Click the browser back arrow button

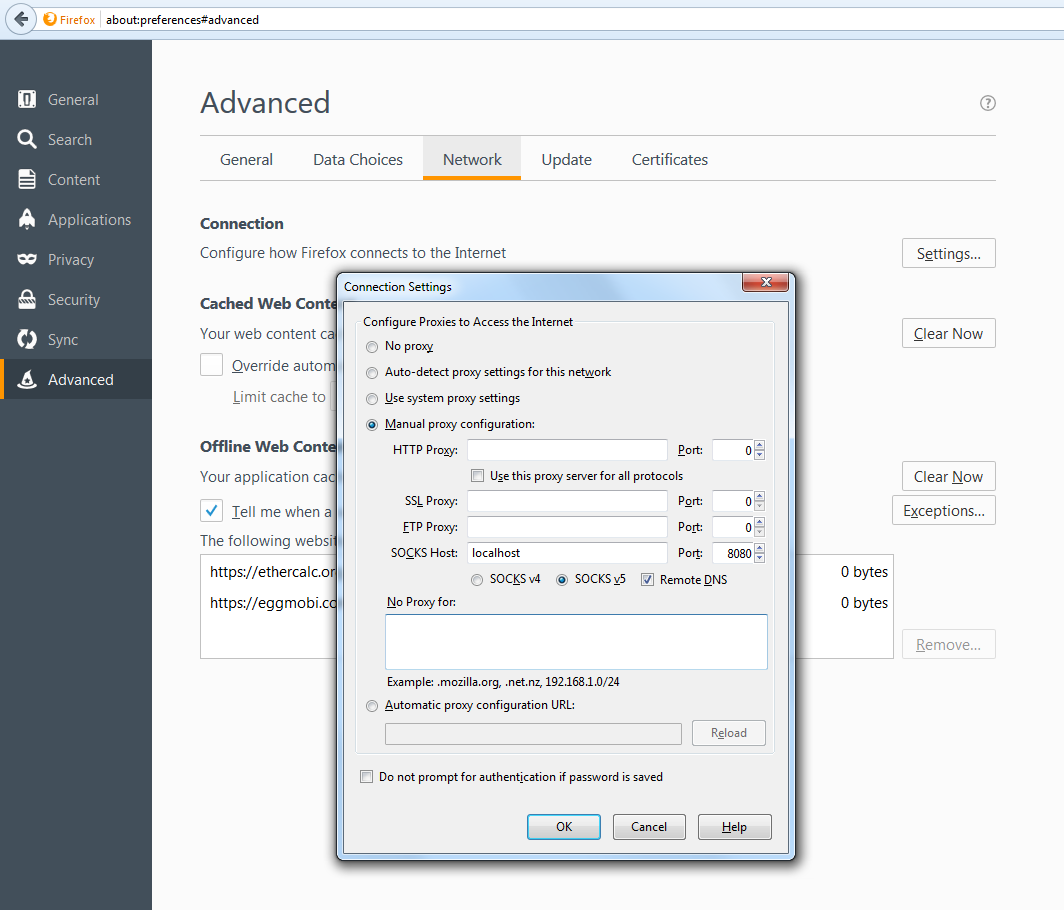point(21,19)
